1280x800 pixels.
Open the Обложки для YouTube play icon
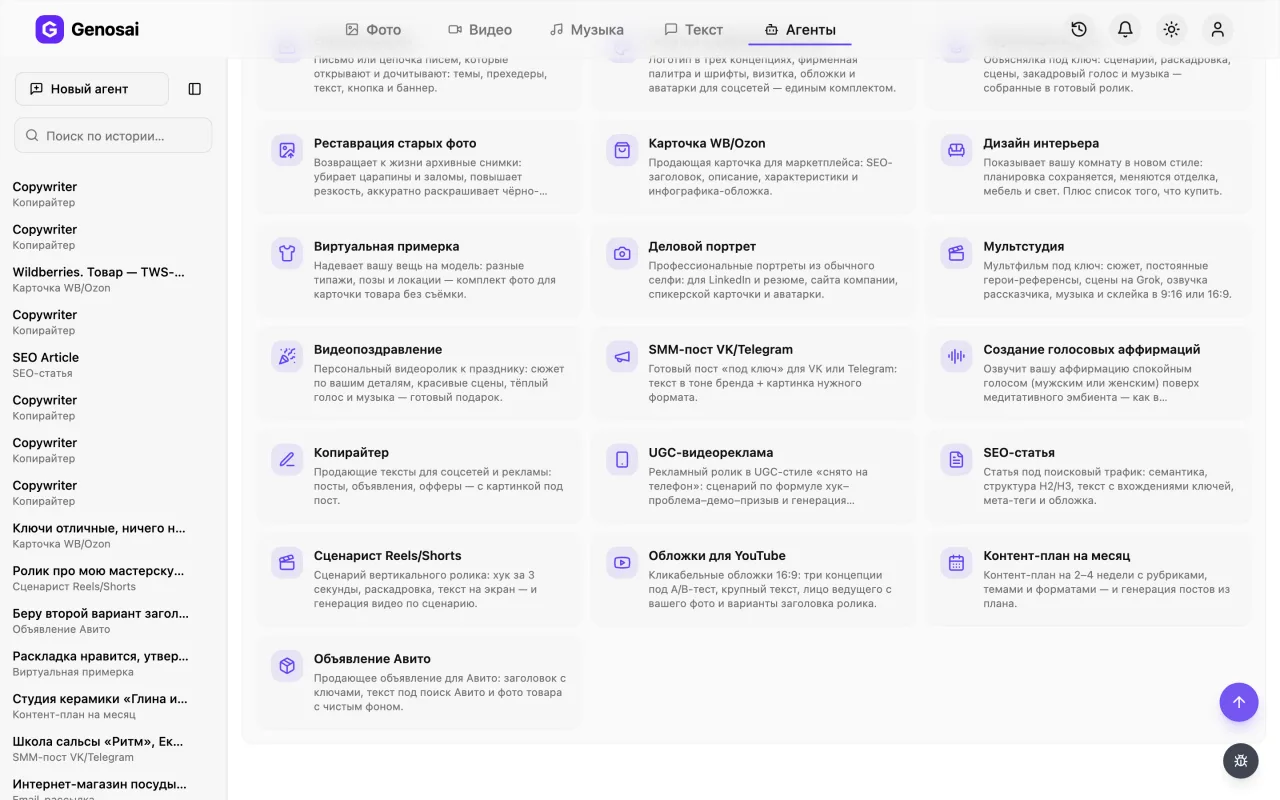coord(622,562)
